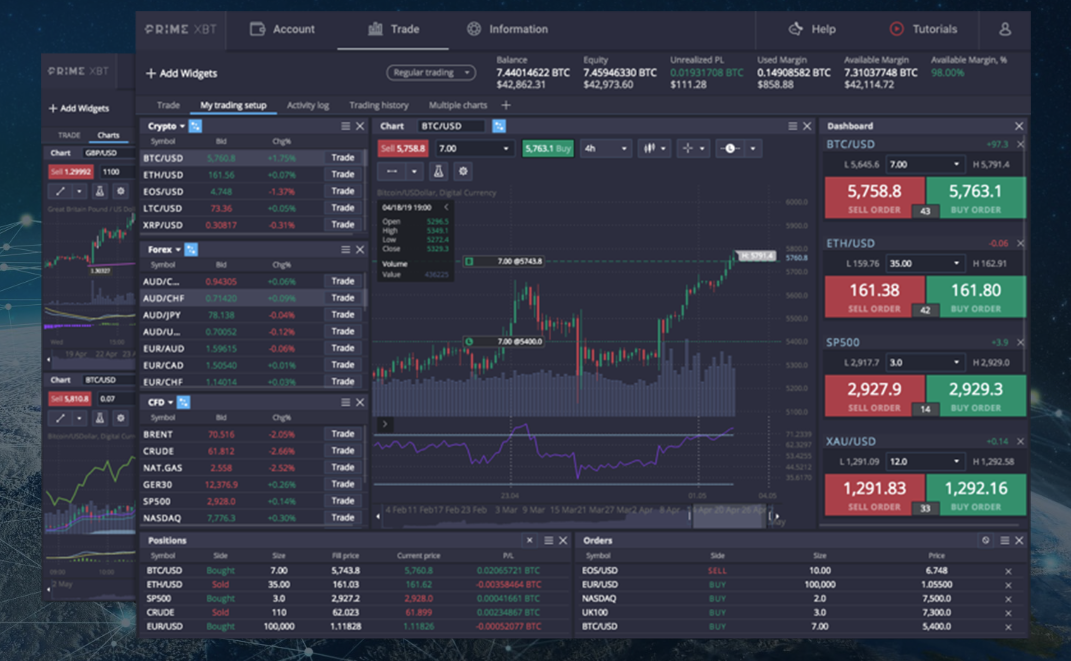Click the 7.00 @5743.8 position marker on chart
The height and width of the screenshot is (661, 1071).
click(x=506, y=262)
